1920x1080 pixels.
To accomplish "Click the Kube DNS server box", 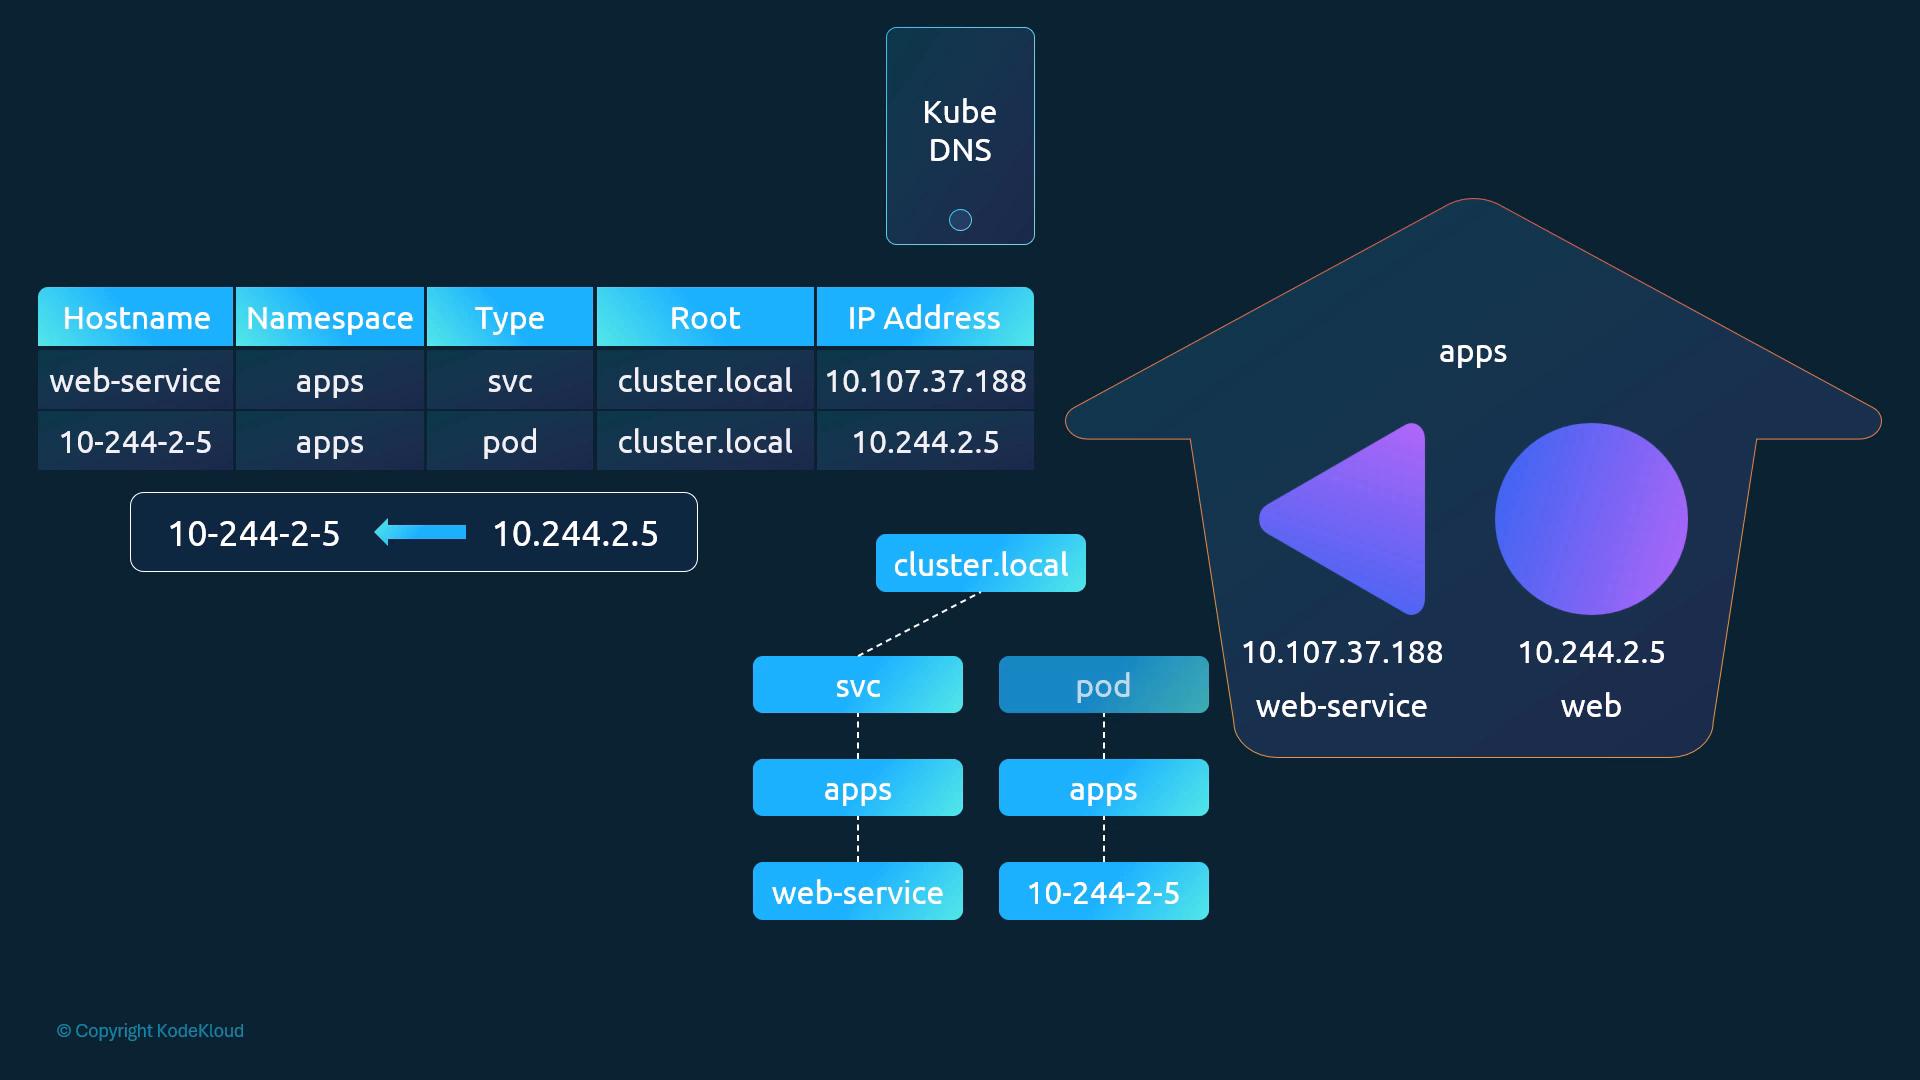I will (960, 136).
